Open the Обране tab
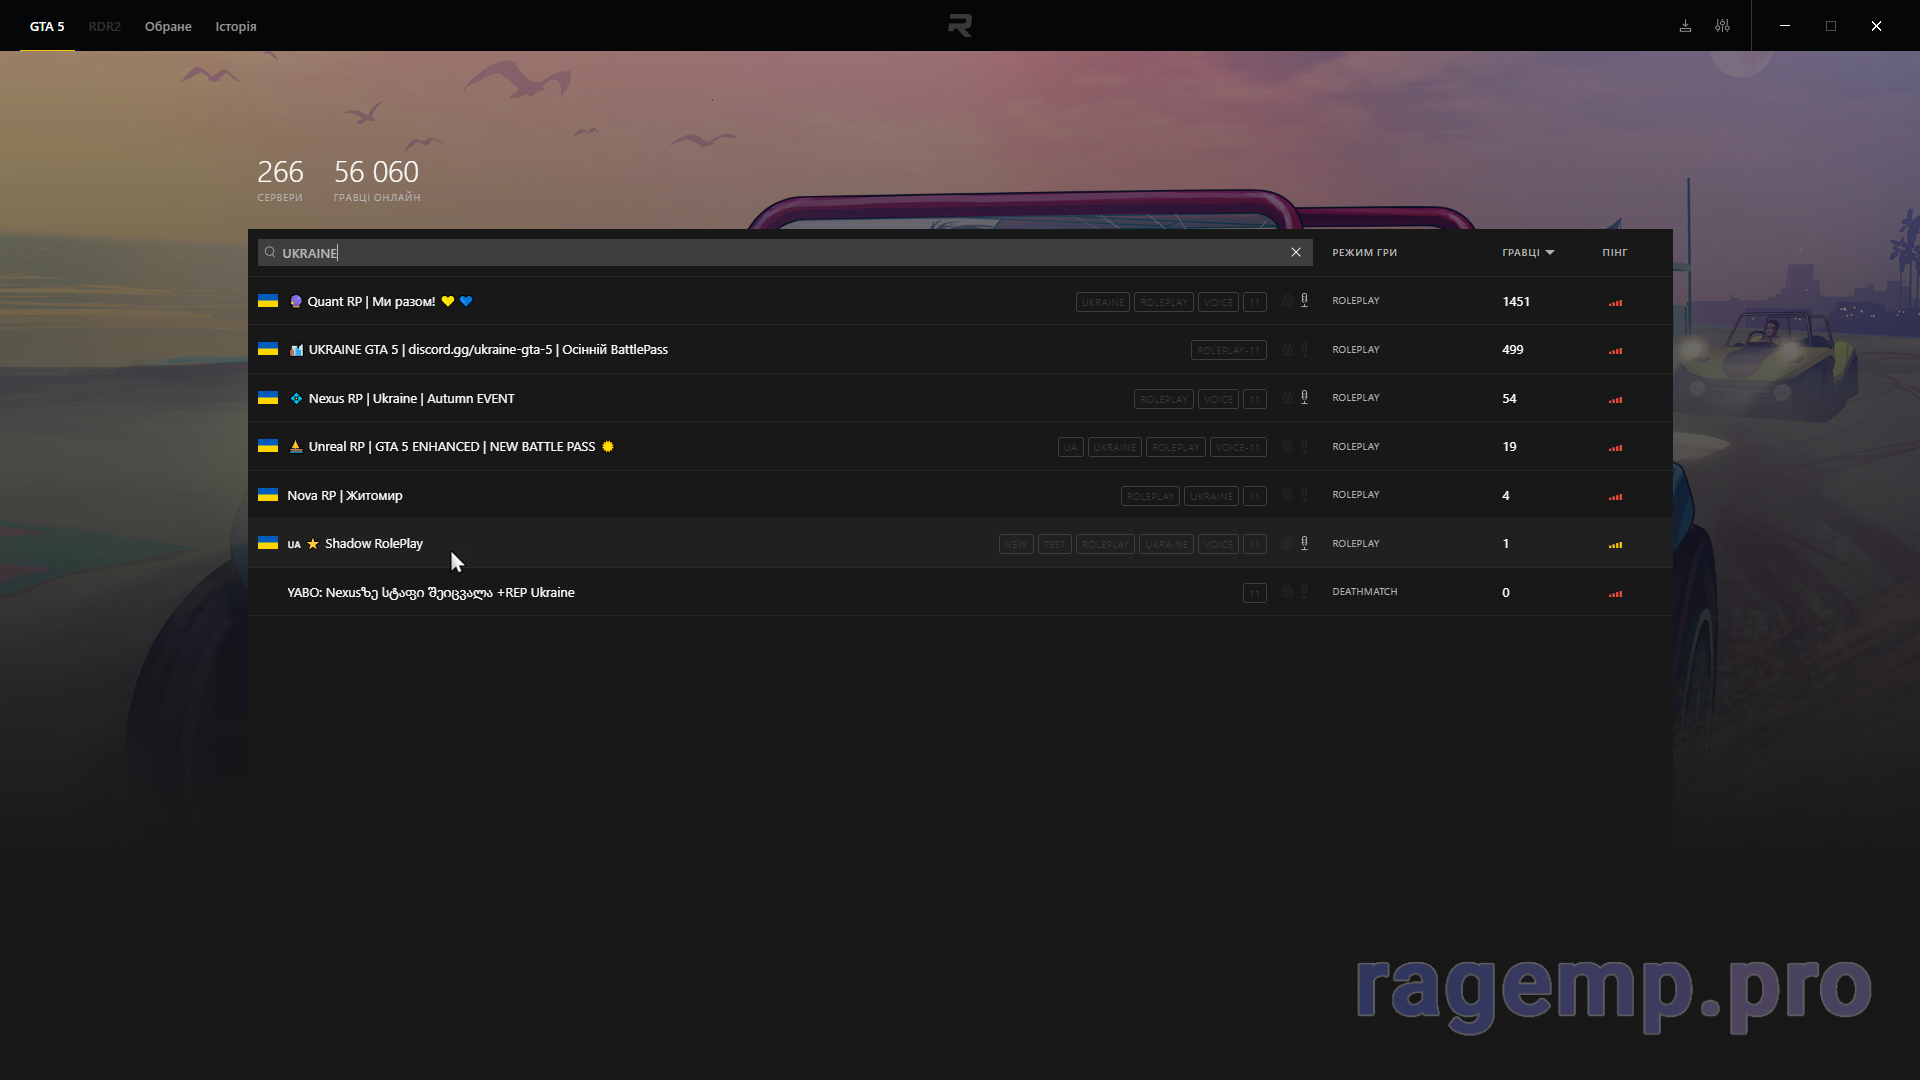 [168, 27]
